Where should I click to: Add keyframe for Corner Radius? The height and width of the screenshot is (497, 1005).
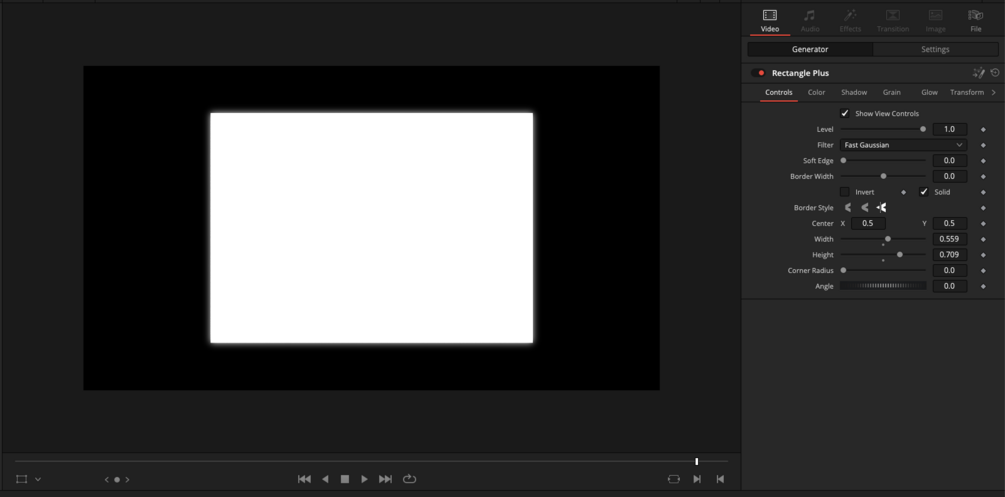[983, 271]
